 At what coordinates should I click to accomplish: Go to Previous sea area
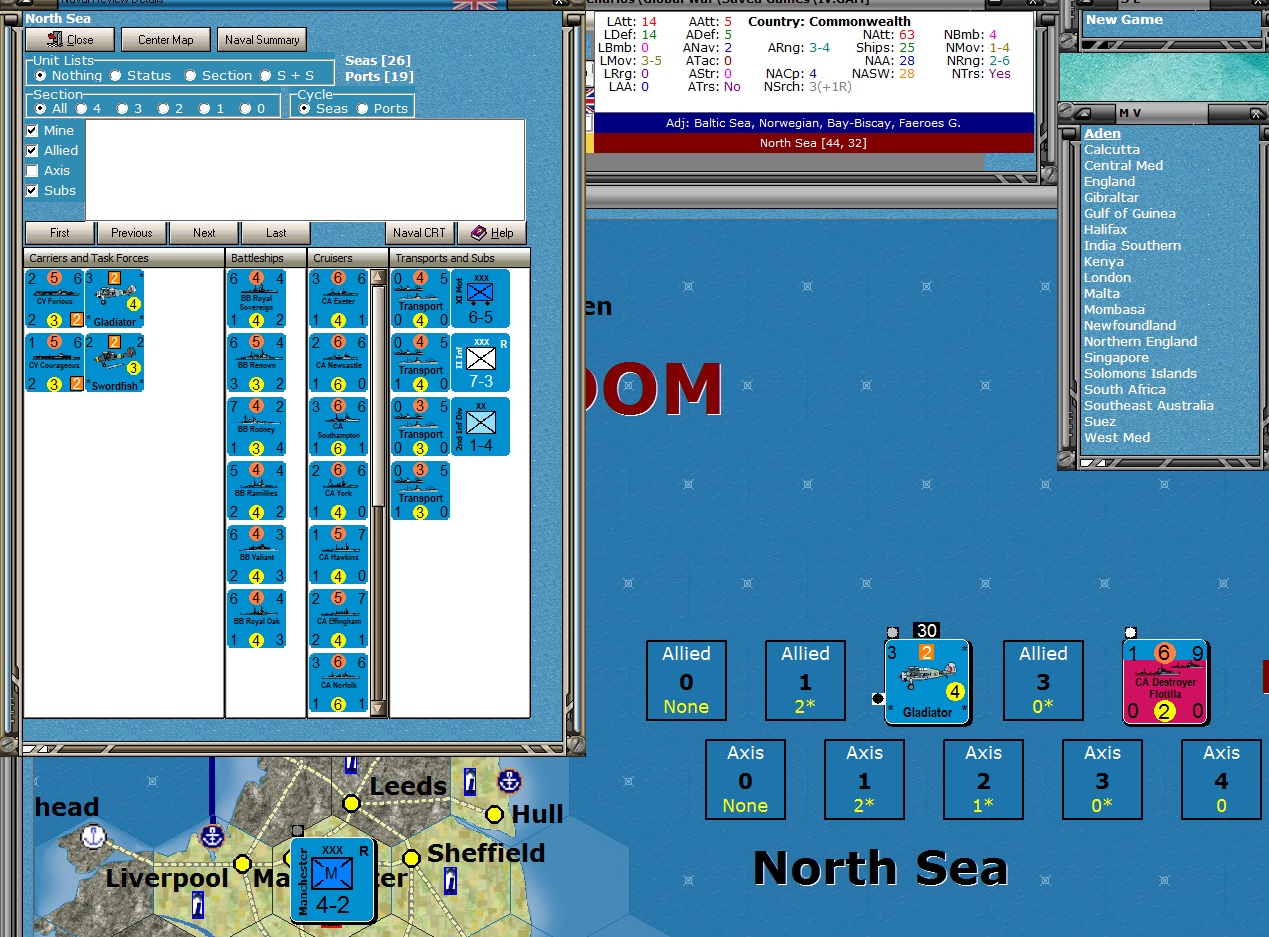point(132,233)
